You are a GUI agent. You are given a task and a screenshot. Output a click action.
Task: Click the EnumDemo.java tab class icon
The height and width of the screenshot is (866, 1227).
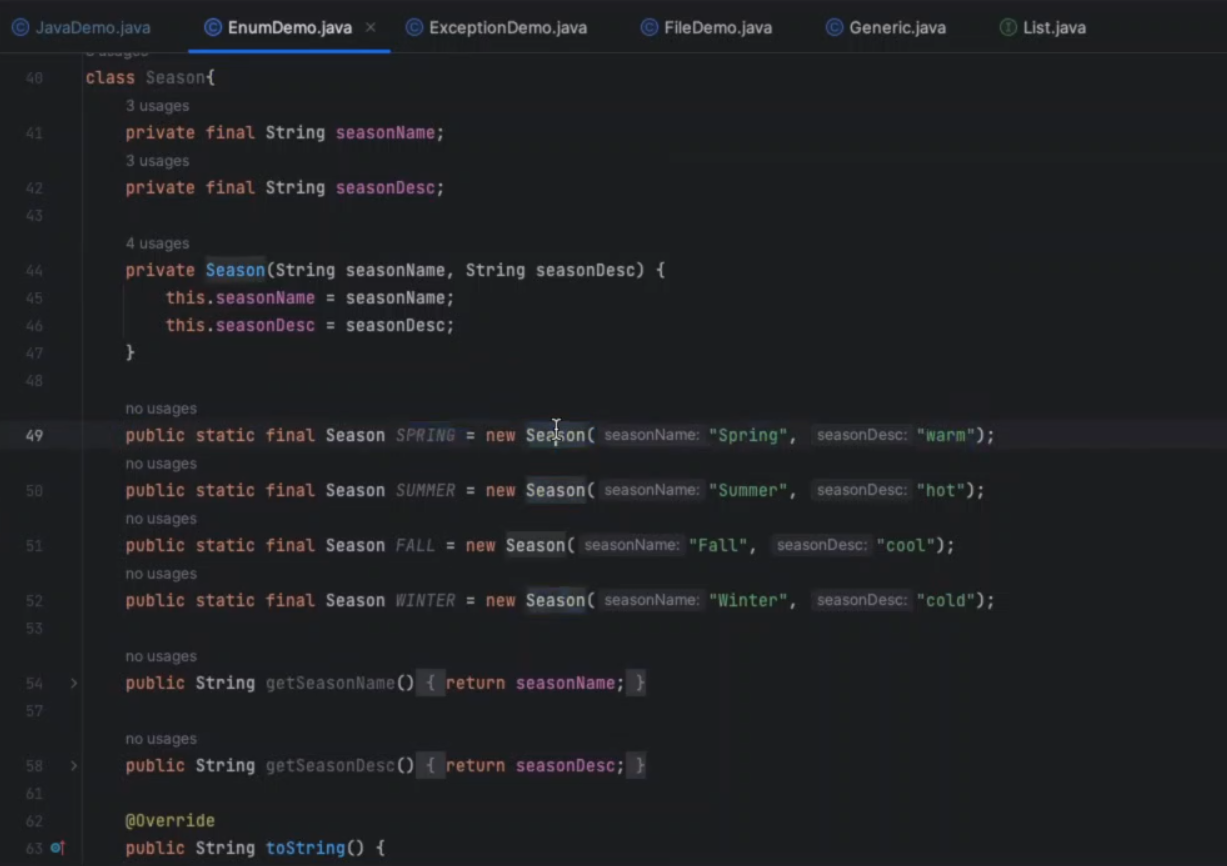click(x=212, y=27)
